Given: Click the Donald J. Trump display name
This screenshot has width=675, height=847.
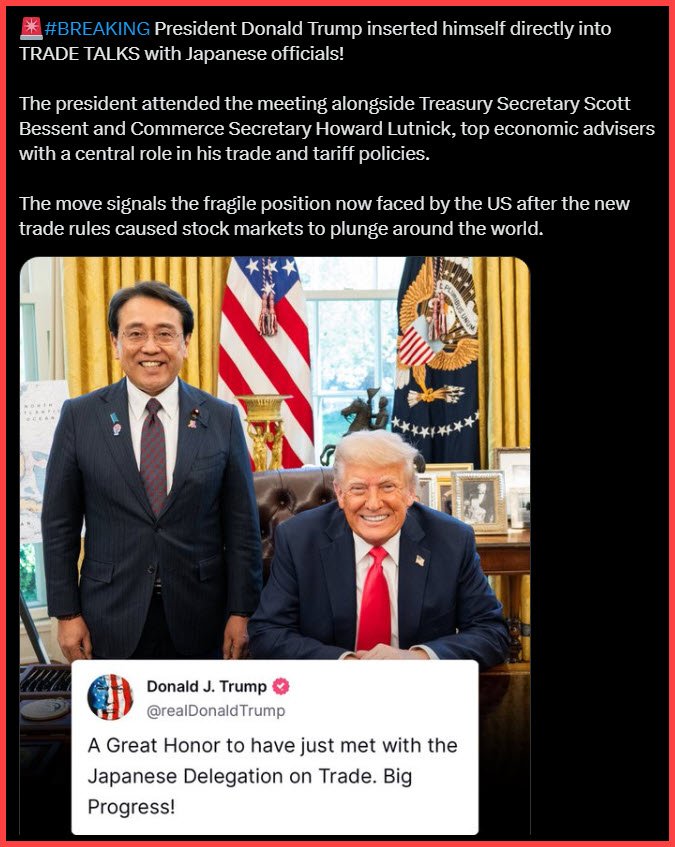Looking at the screenshot, I should point(207,686).
